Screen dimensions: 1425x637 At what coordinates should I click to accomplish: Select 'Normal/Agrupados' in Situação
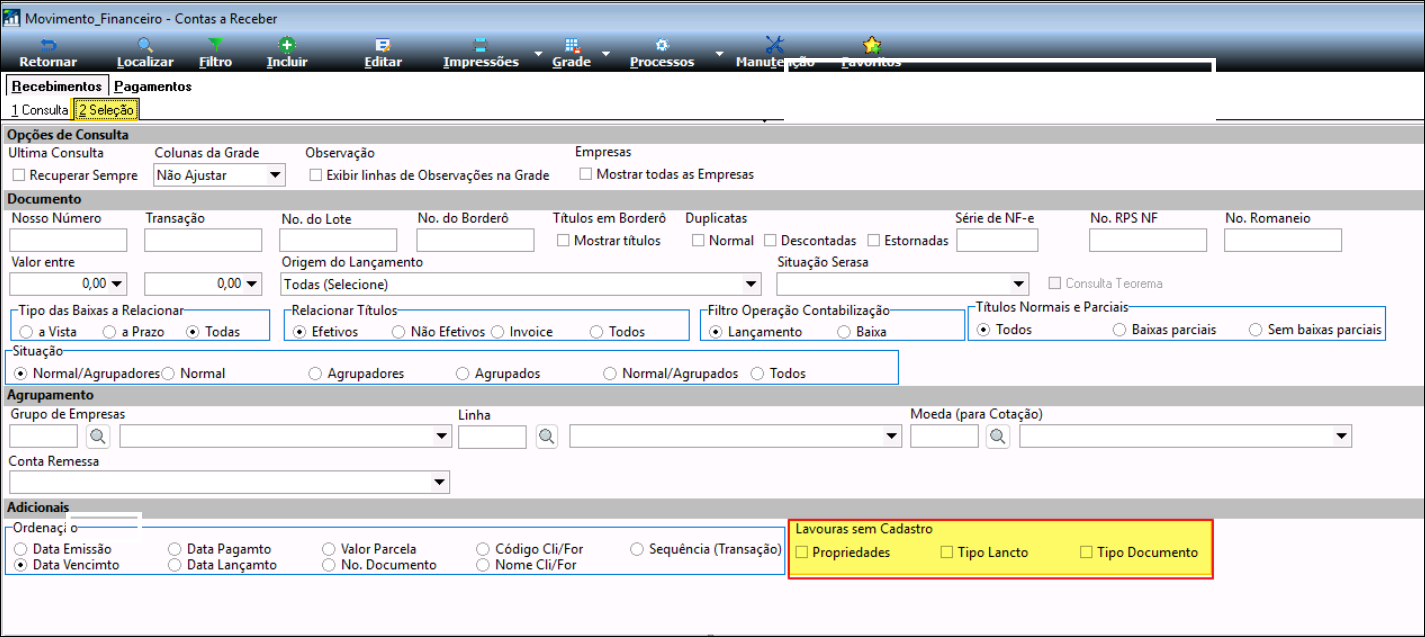610,373
